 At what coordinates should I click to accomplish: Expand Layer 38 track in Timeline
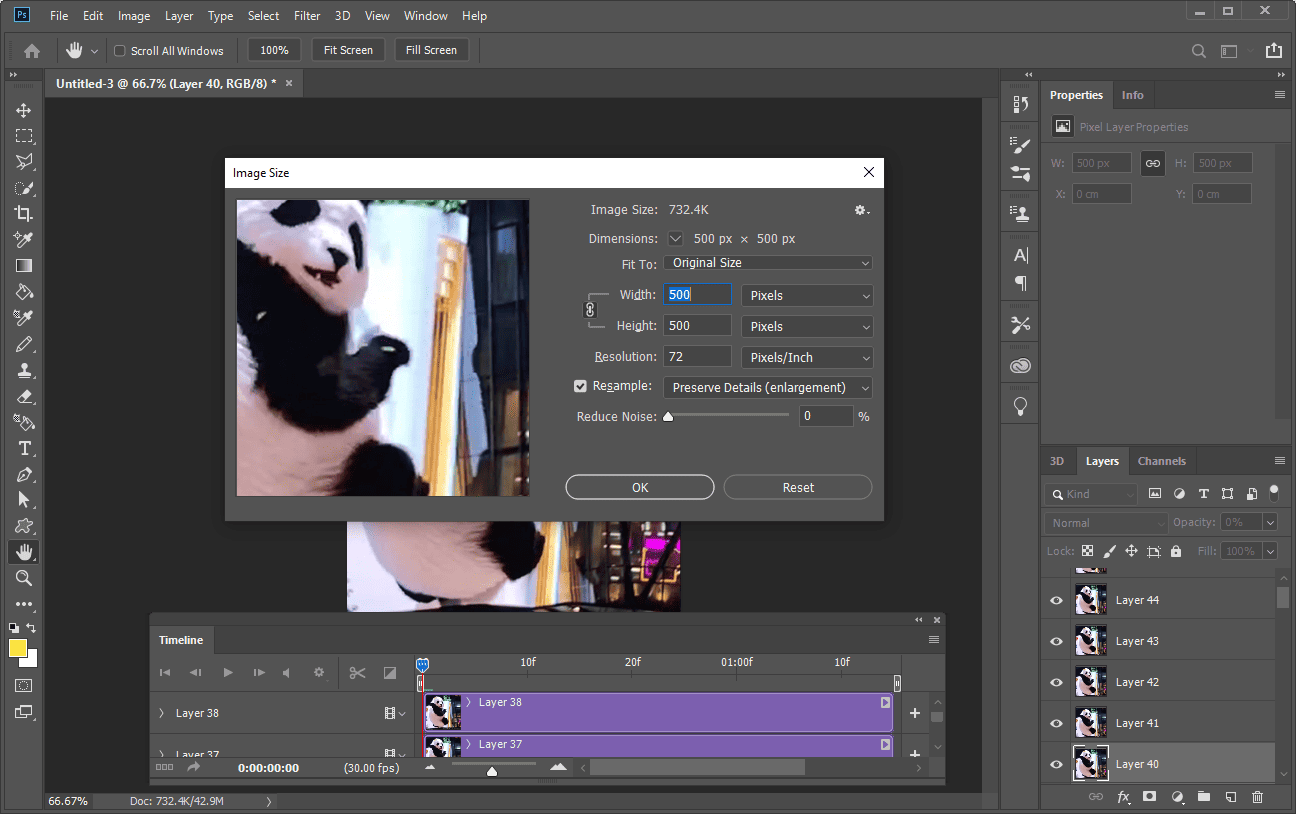[x=162, y=713]
